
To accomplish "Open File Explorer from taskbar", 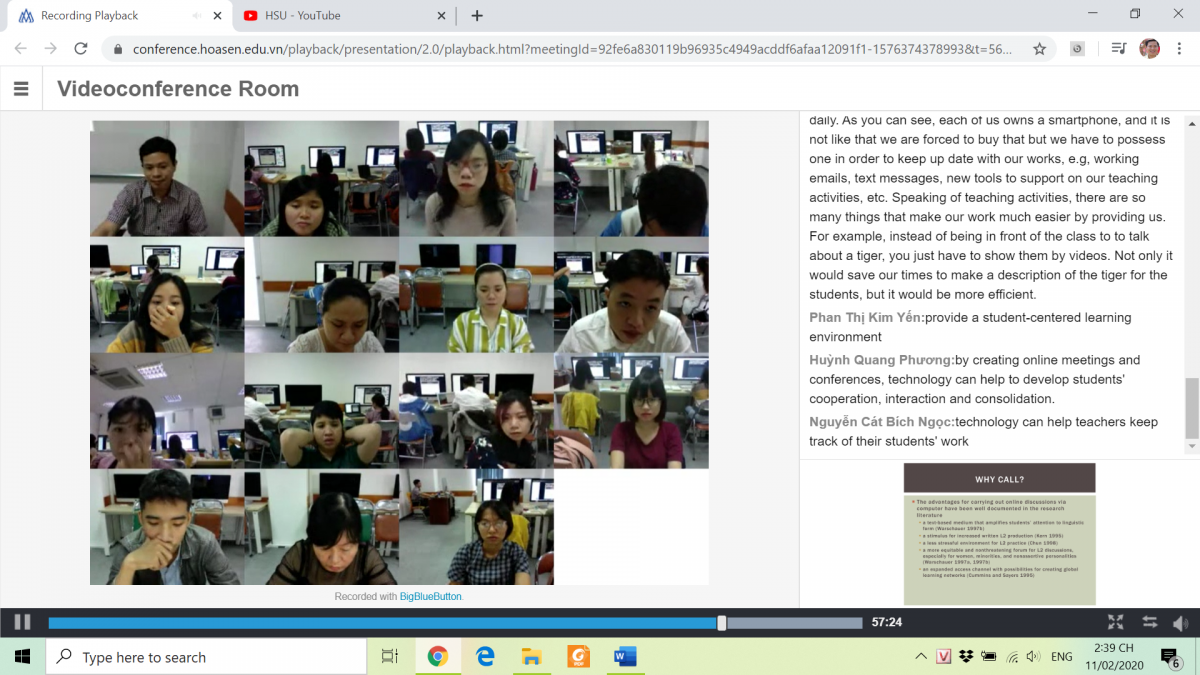I will [x=532, y=657].
